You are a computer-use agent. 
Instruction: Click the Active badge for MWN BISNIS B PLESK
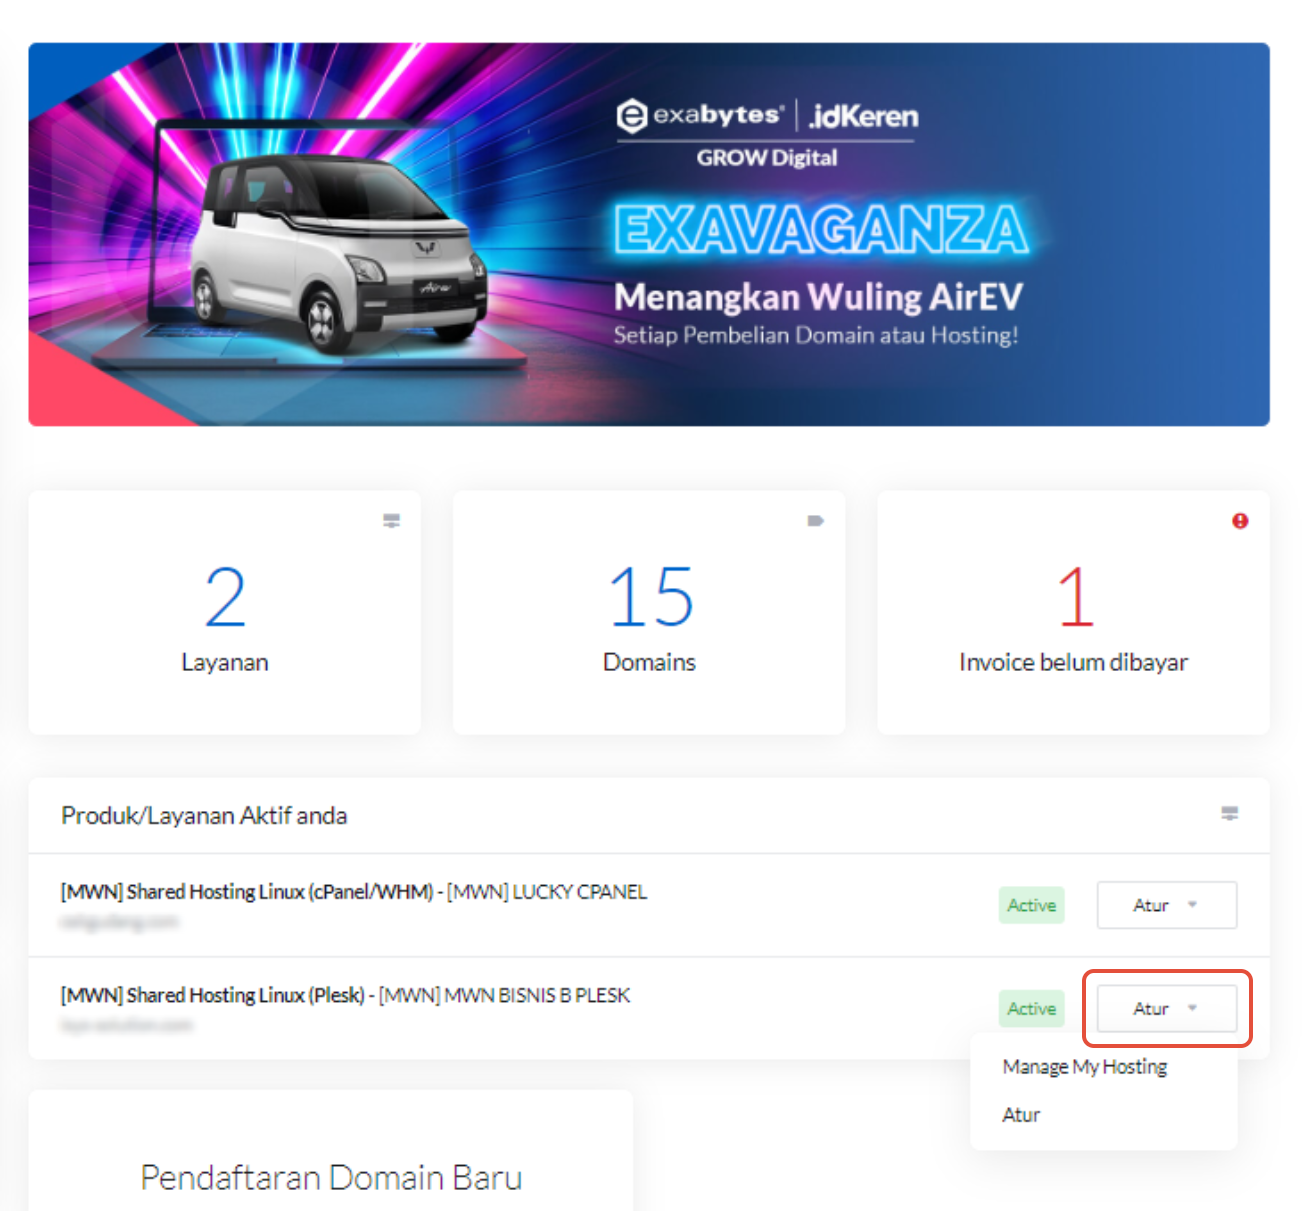1032,1009
